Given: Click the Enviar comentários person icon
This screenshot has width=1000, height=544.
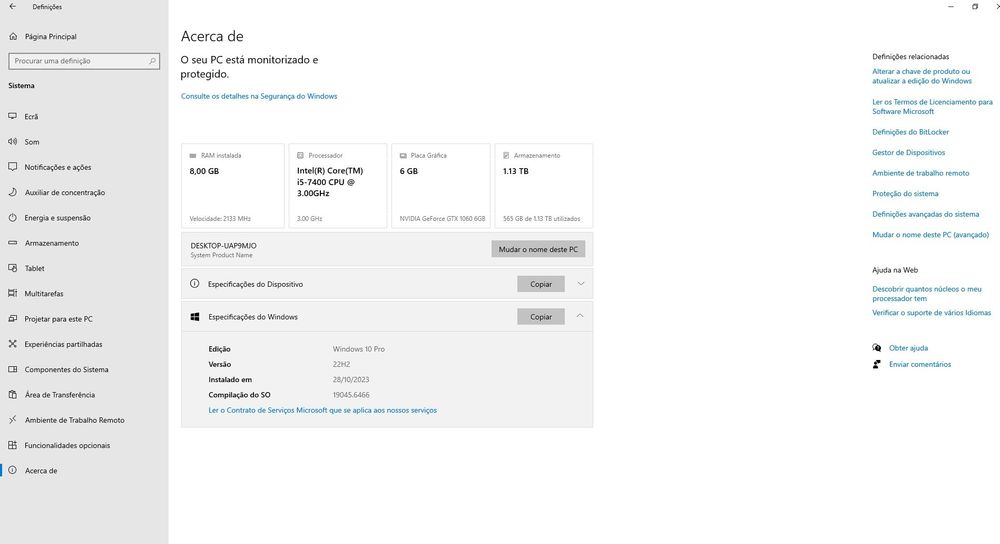Looking at the screenshot, I should (x=877, y=364).
